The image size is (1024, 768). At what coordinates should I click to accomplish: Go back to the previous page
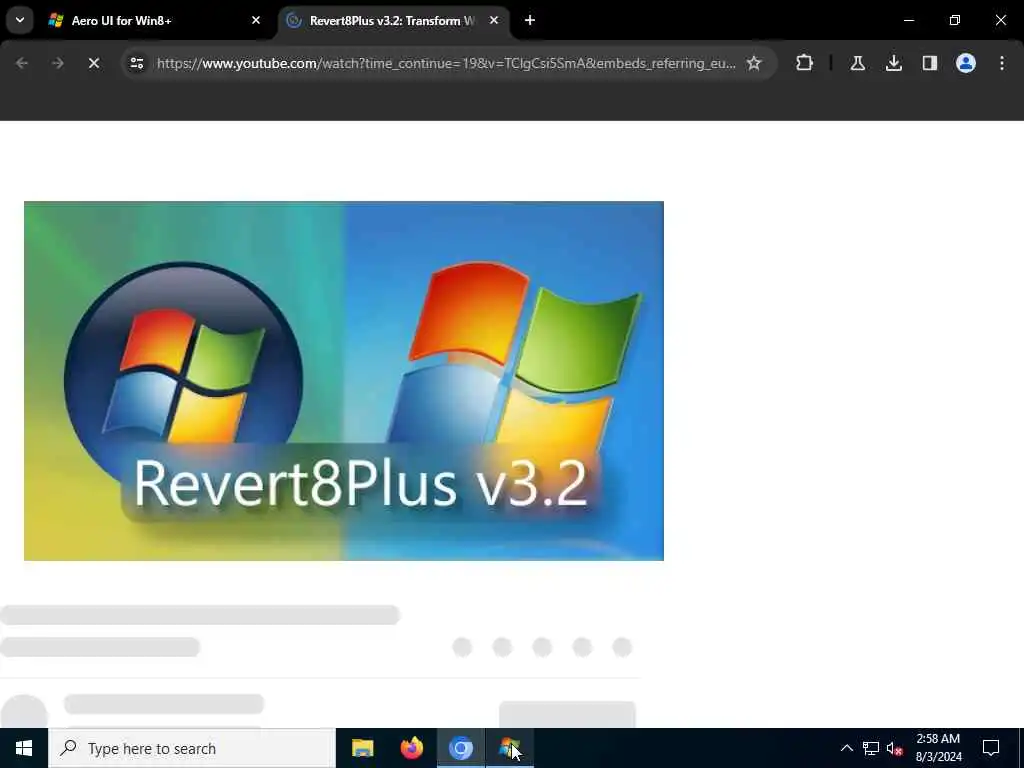pyautogui.click(x=22, y=63)
